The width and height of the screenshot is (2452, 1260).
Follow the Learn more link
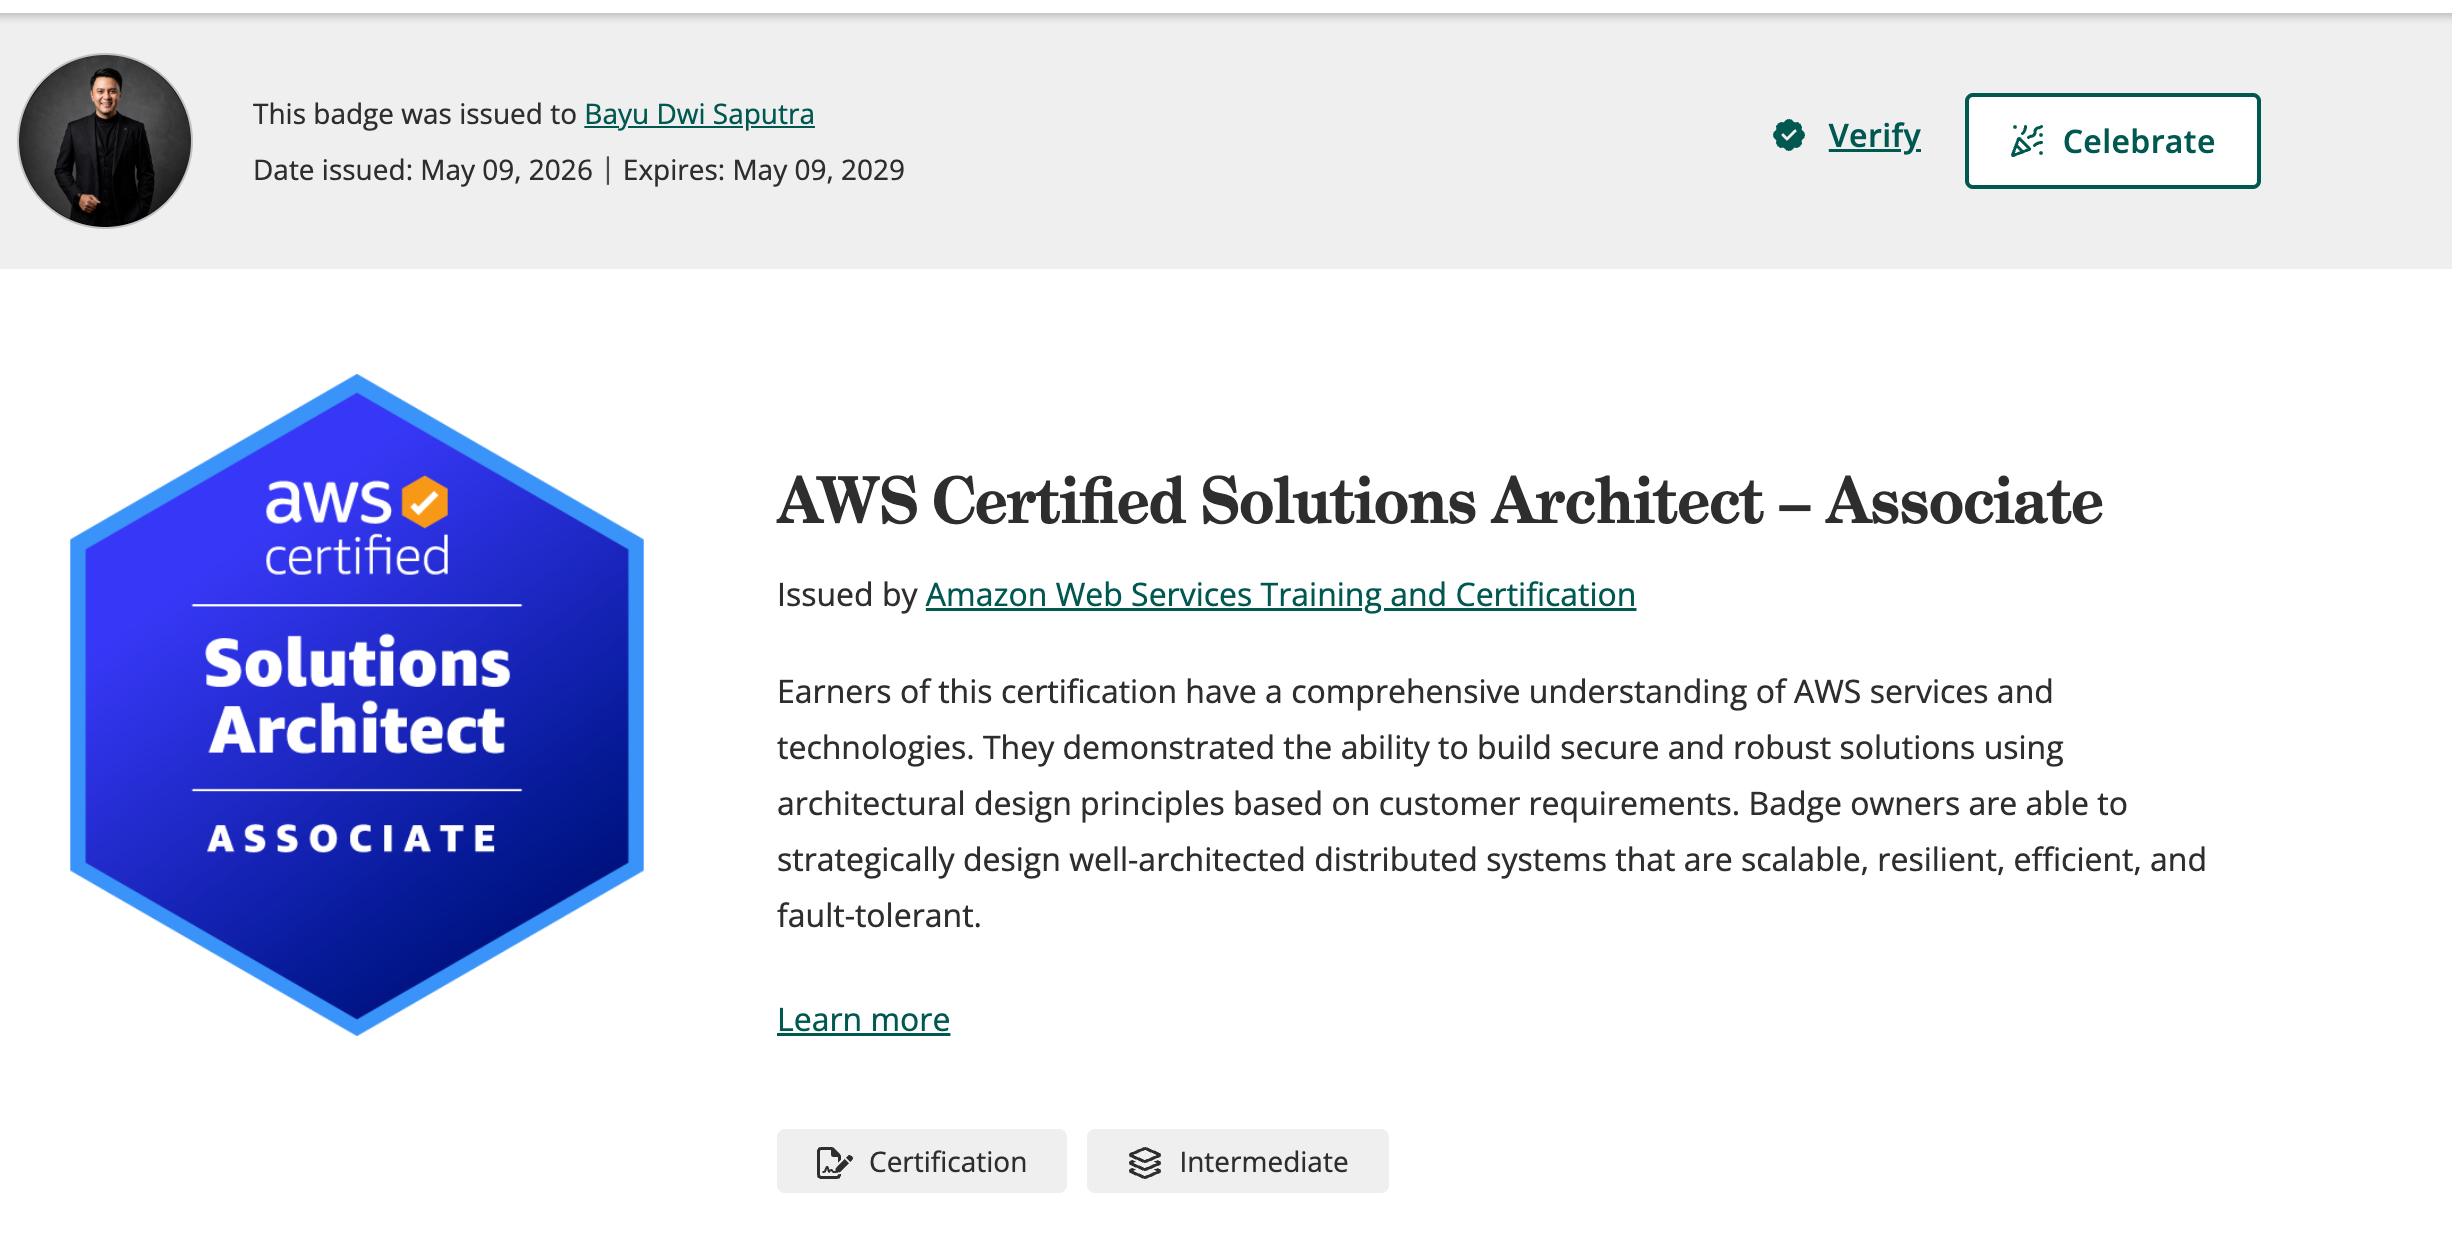point(863,1020)
